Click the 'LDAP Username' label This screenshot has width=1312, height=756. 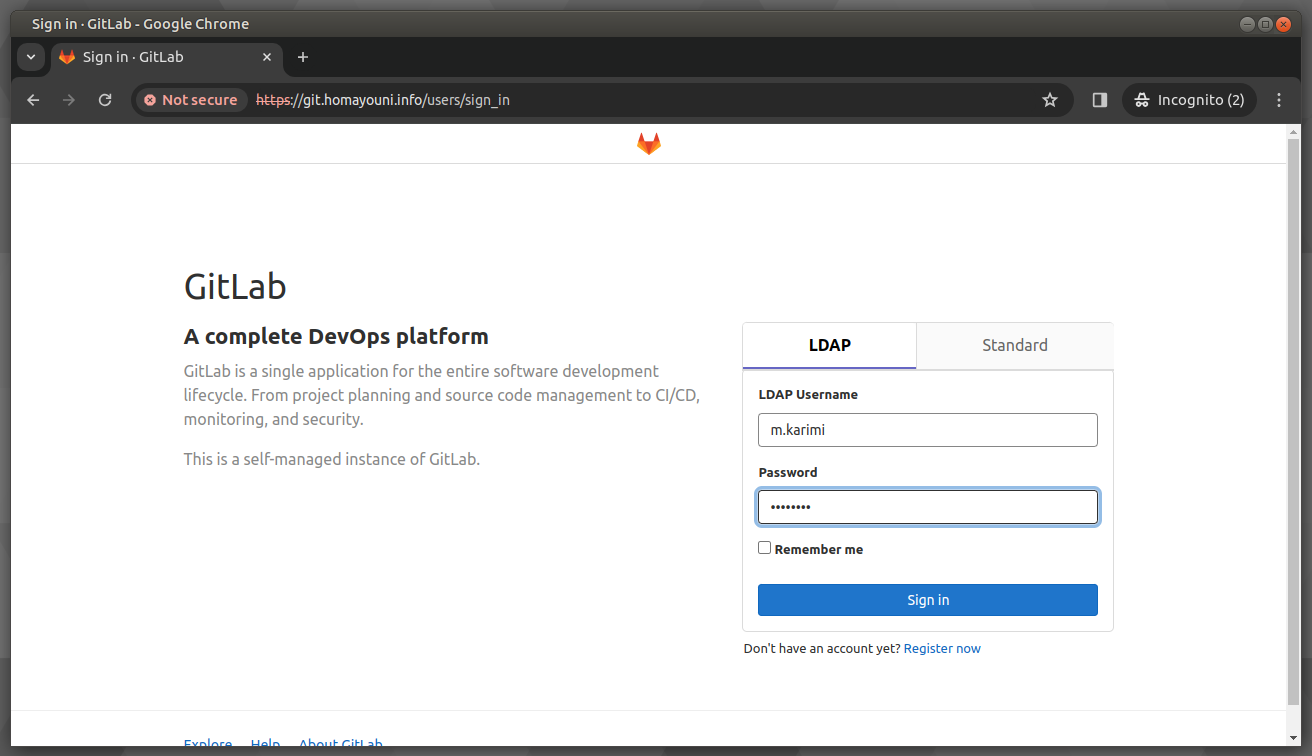808,395
